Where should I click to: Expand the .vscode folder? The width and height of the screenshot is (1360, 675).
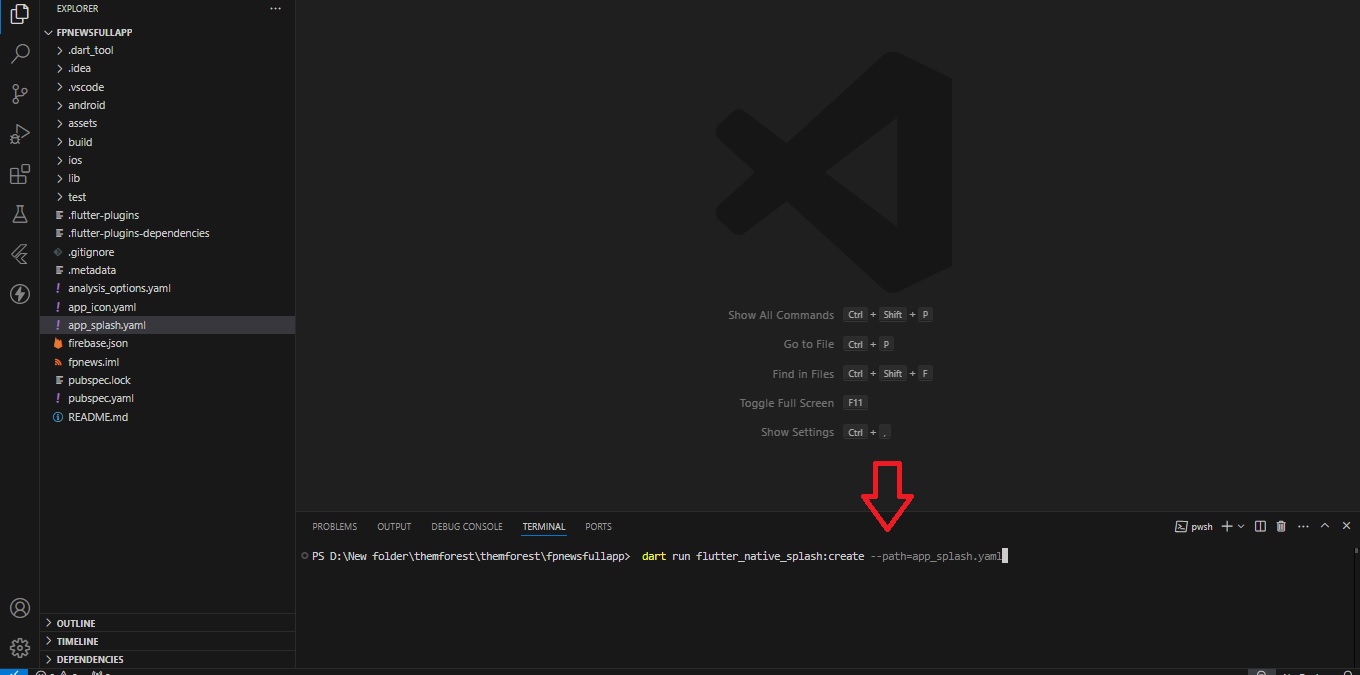pyautogui.click(x=168, y=87)
